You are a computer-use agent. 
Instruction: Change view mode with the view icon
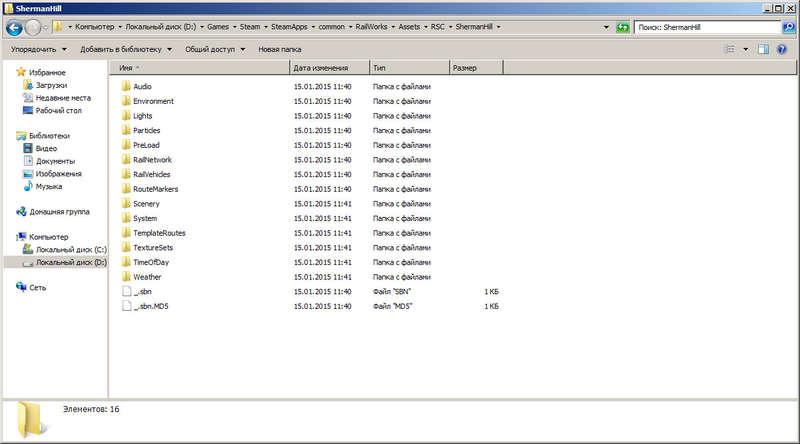pyautogui.click(x=730, y=50)
